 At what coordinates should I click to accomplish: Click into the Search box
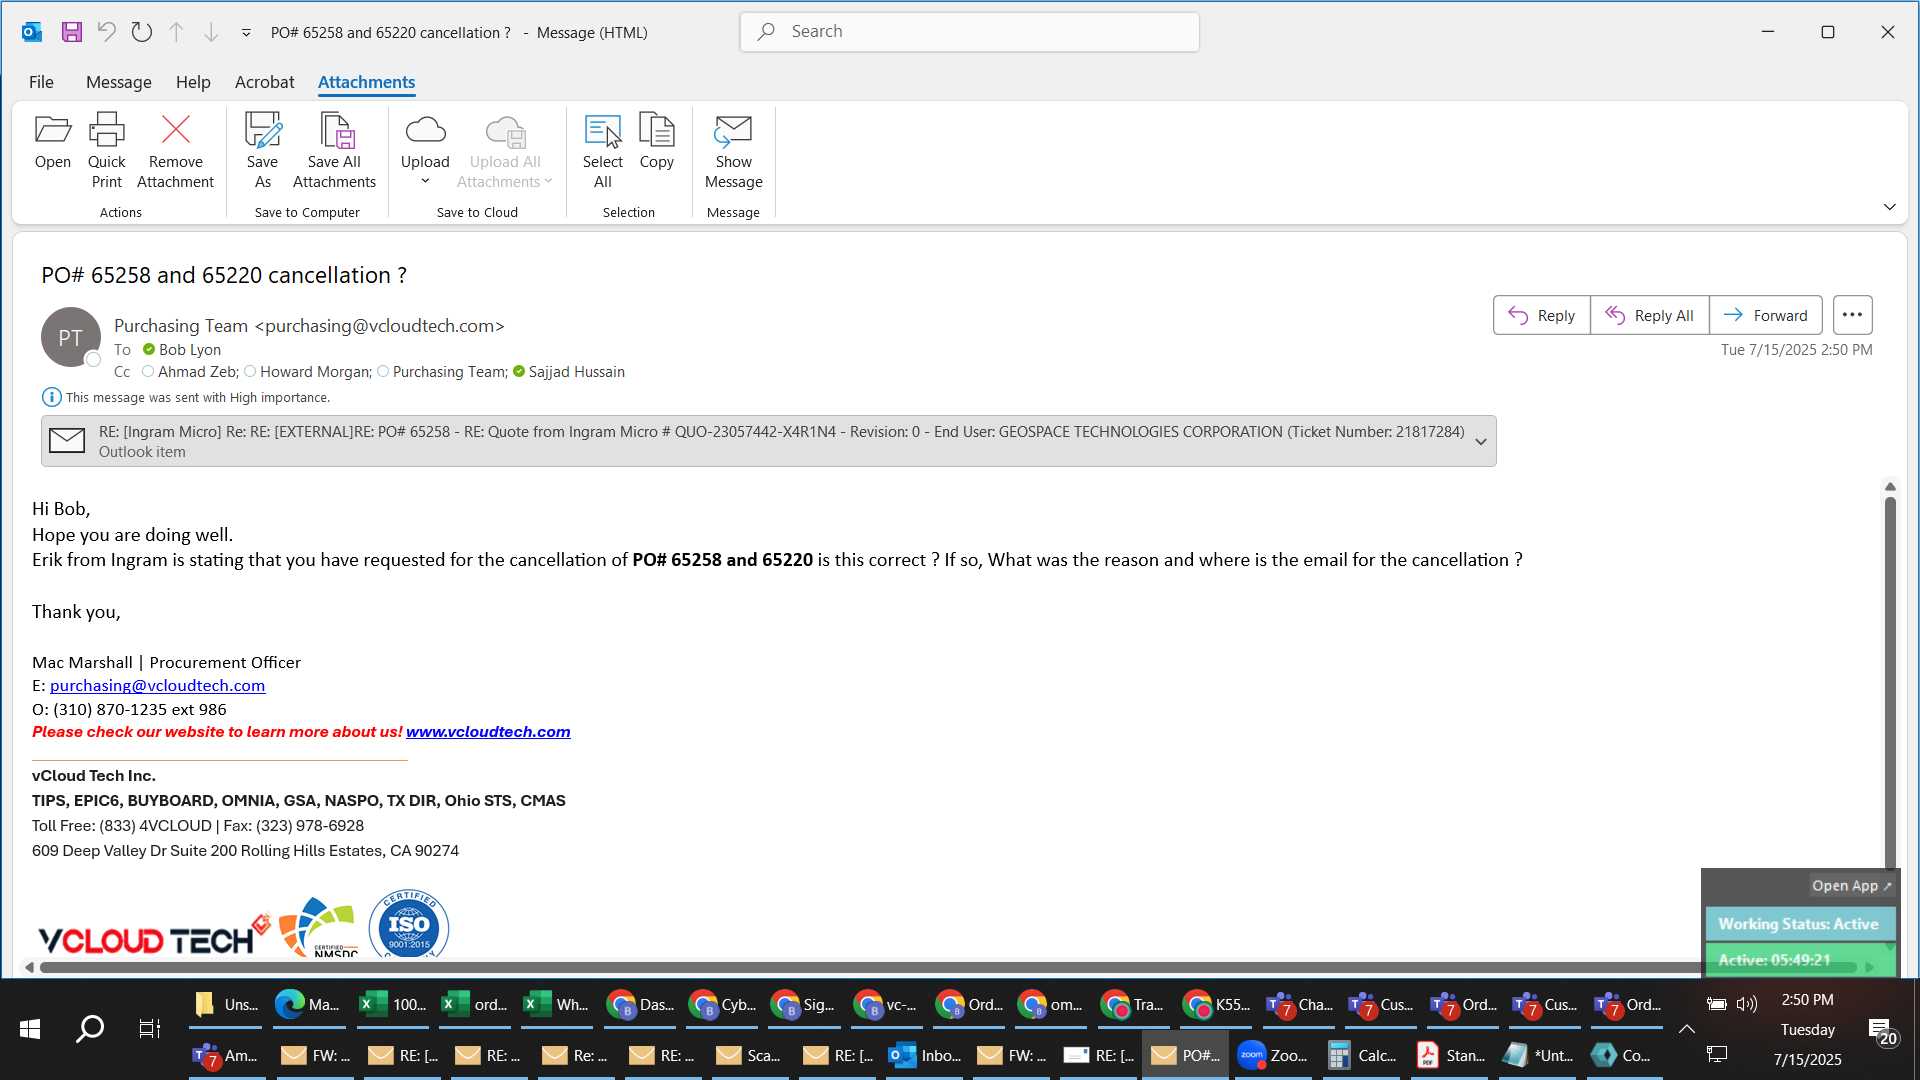point(969,32)
